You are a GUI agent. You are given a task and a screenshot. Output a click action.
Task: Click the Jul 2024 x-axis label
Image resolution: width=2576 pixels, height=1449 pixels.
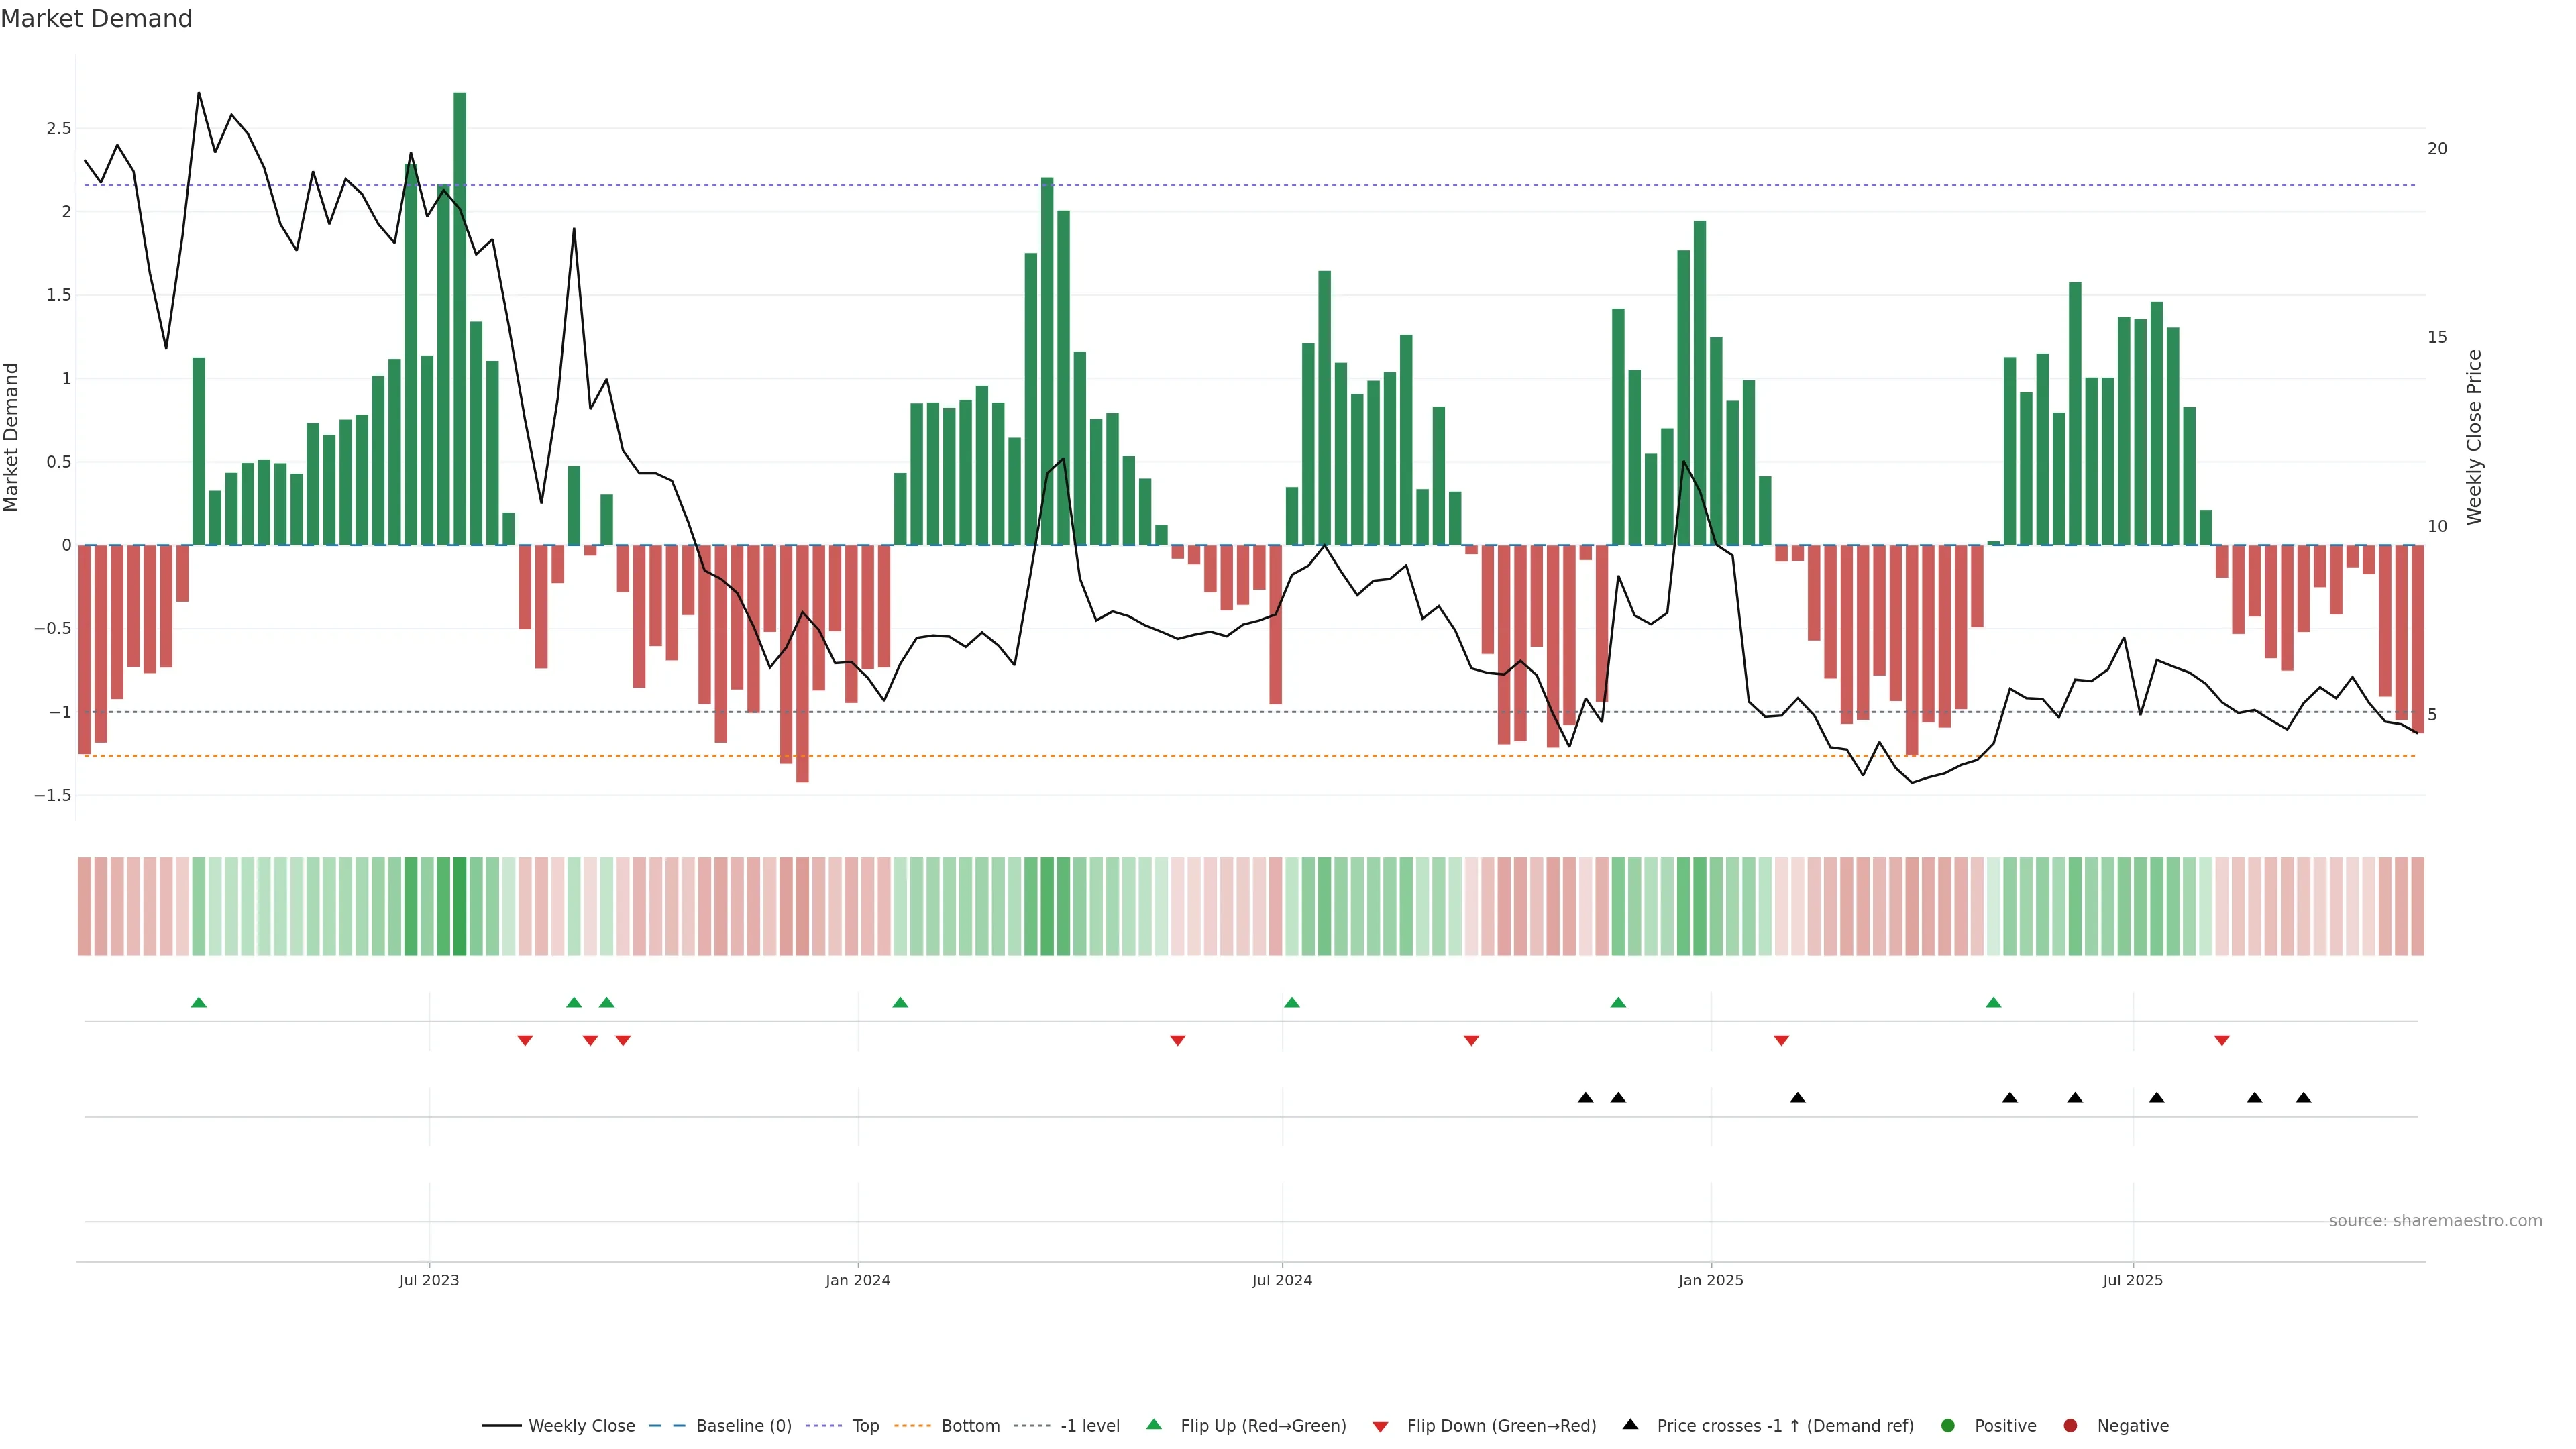click(x=1282, y=1280)
